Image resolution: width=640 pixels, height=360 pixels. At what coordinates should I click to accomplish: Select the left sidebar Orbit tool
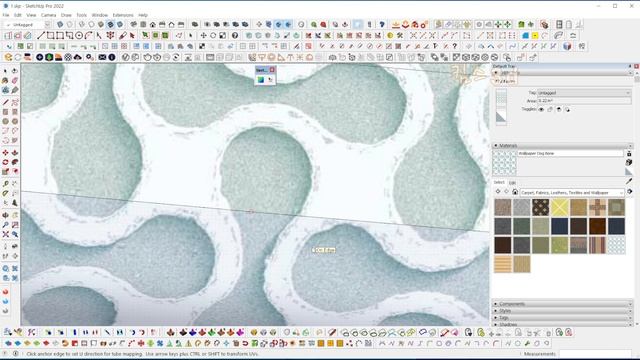click(x=5, y=215)
